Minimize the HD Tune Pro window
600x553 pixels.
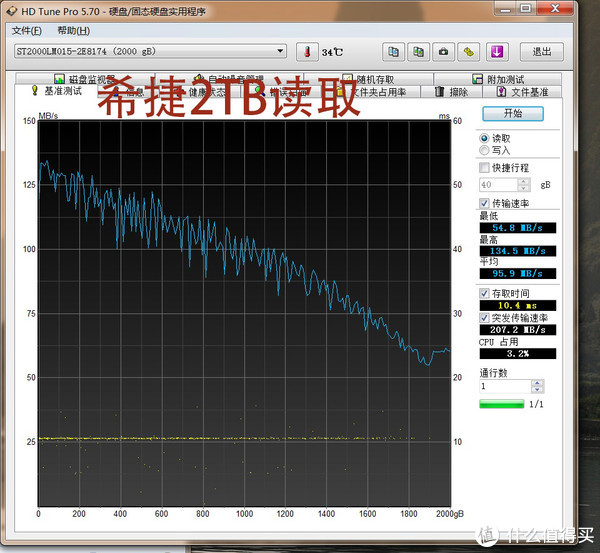click(505, 8)
